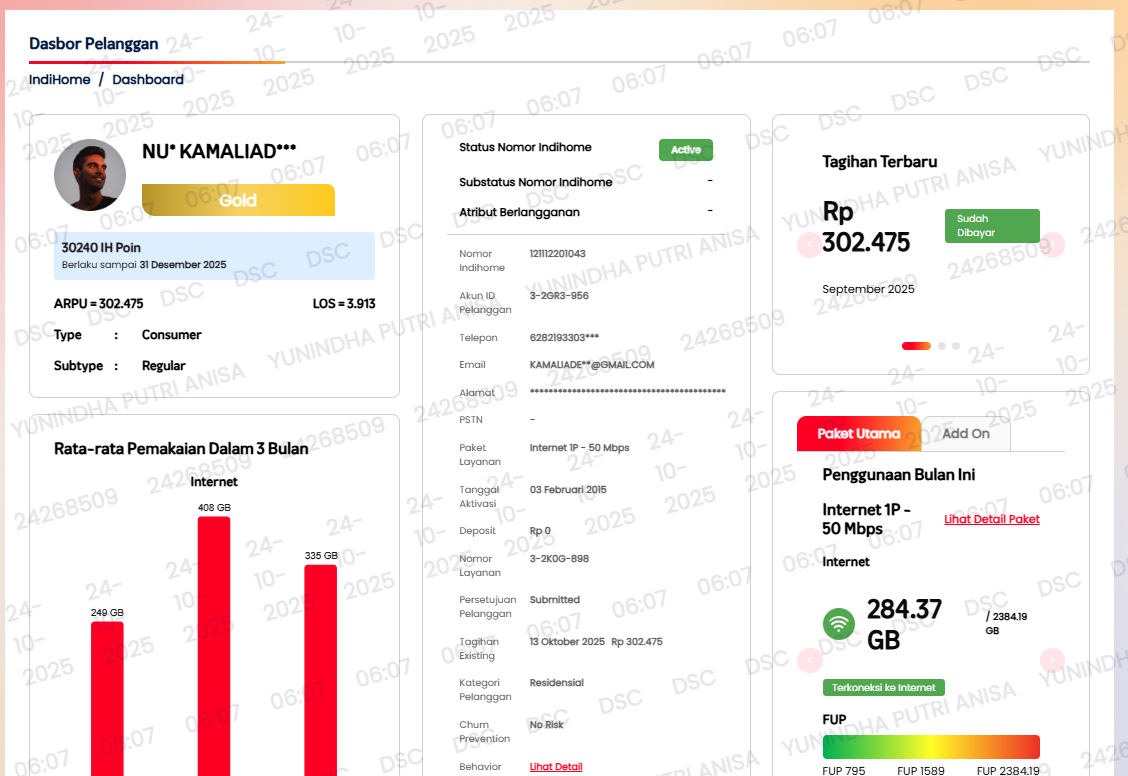The image size is (1128, 776).
Task: Go to previous bill with left arrow in Tagihan Terbaru
Action: click(809, 245)
